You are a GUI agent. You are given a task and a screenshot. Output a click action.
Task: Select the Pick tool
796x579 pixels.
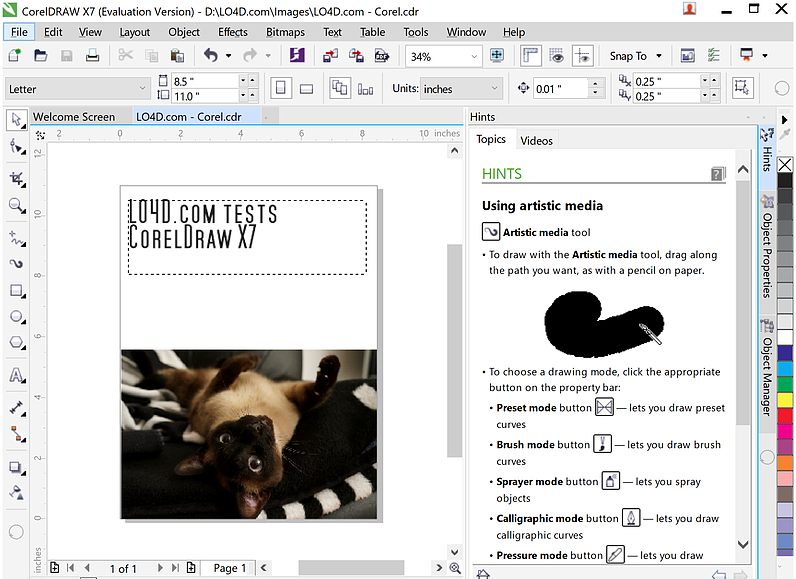(x=17, y=120)
